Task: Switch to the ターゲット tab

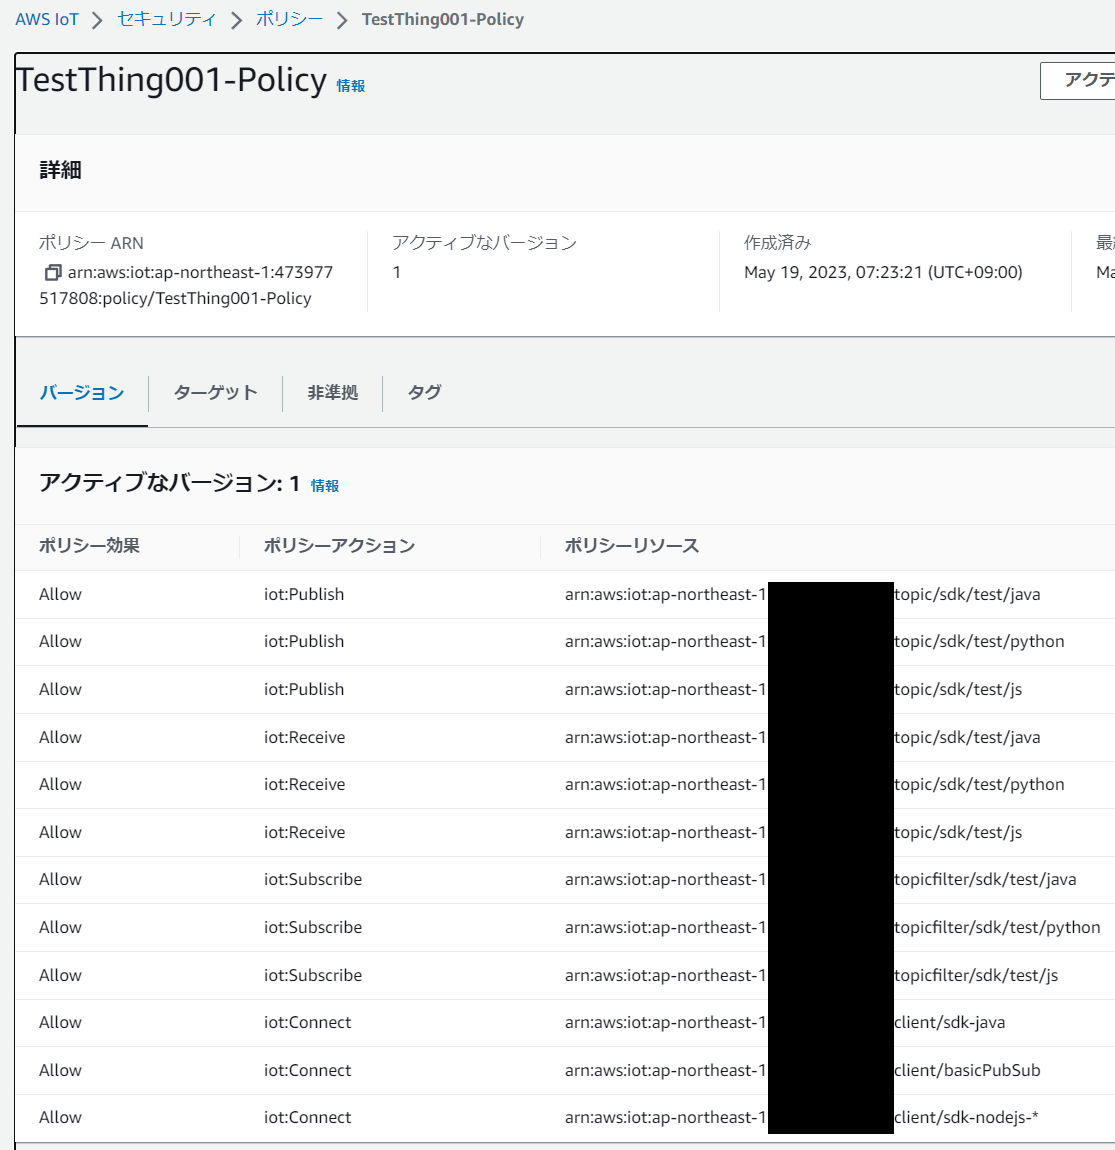Action: coord(215,393)
